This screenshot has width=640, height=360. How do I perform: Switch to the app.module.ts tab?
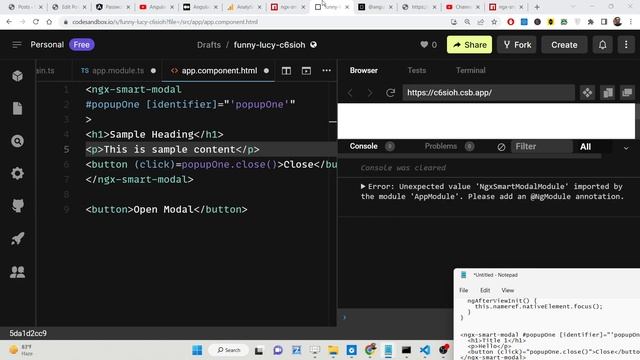click(118, 71)
